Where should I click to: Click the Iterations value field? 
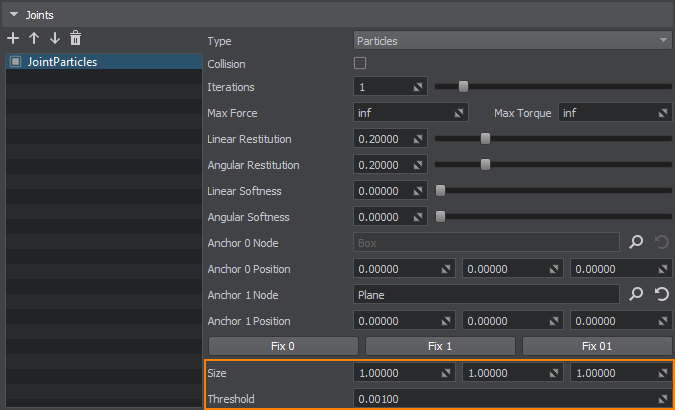(390, 87)
